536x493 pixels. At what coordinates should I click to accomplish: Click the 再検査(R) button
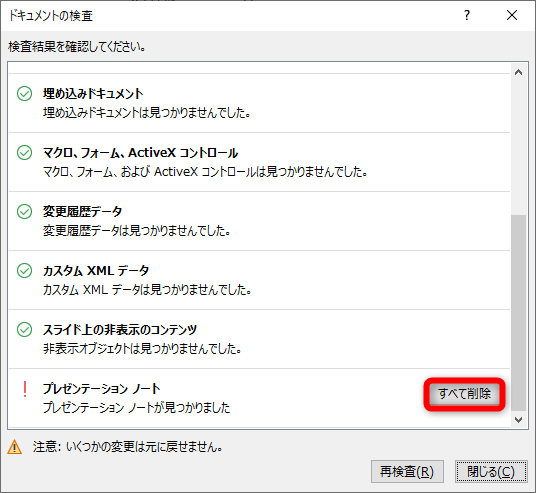407,472
